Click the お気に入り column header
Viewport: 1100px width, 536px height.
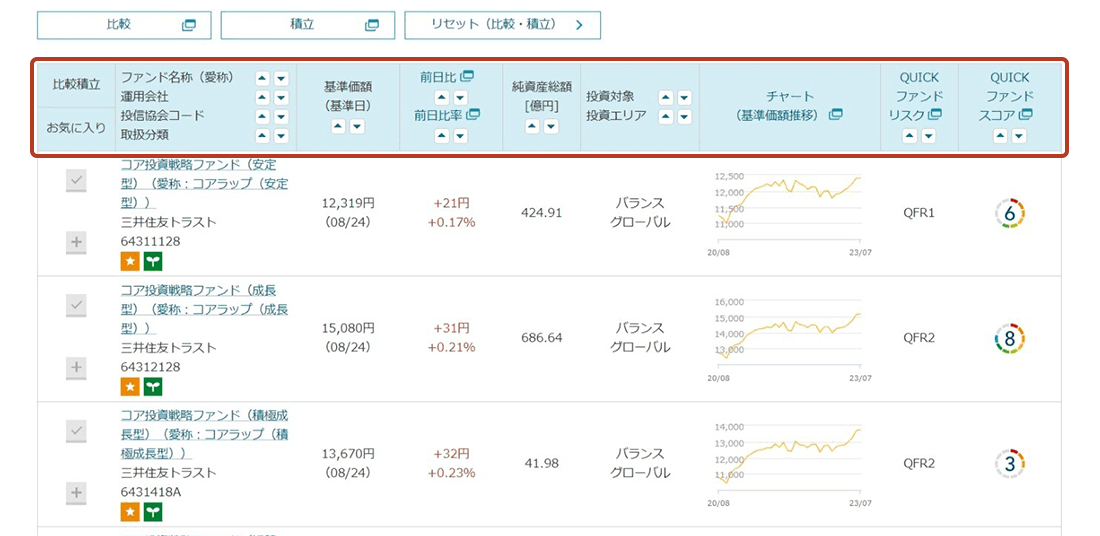pos(76,128)
